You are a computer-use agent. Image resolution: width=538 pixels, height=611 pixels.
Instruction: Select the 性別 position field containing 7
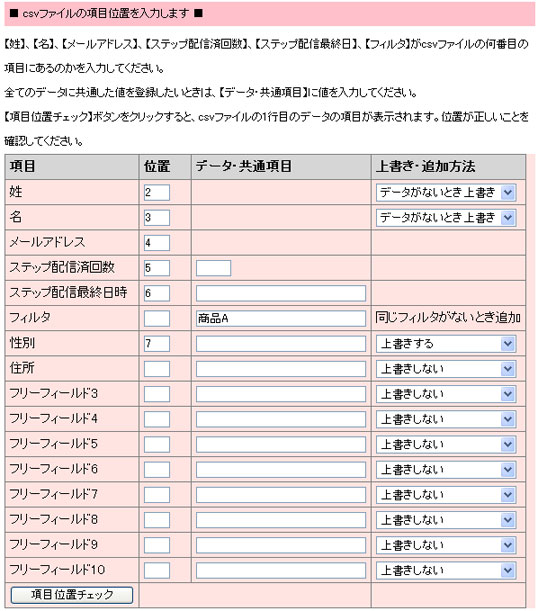[157, 344]
